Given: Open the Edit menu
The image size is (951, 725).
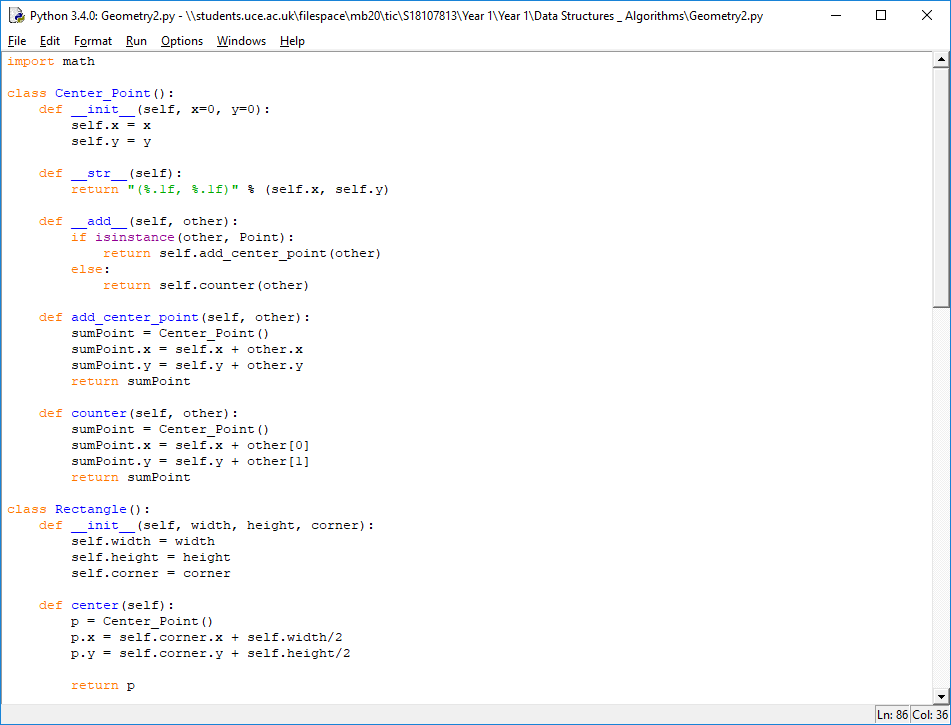Looking at the screenshot, I should pyautogui.click(x=50, y=41).
